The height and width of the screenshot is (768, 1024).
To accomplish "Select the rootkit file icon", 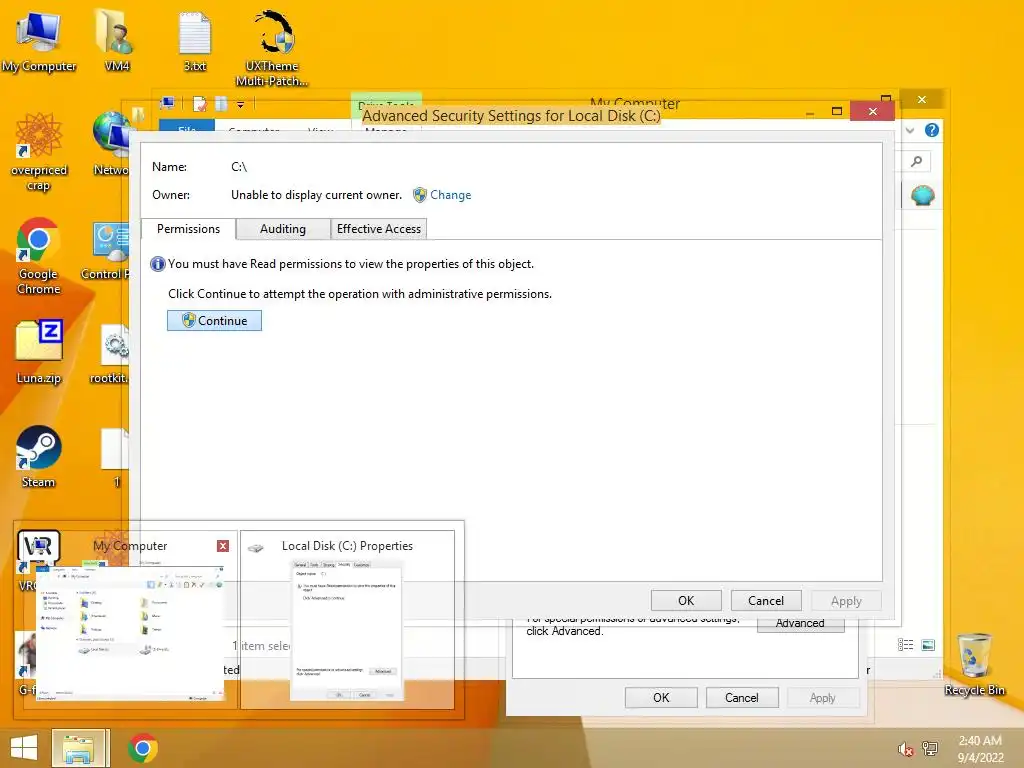I will coord(112,353).
